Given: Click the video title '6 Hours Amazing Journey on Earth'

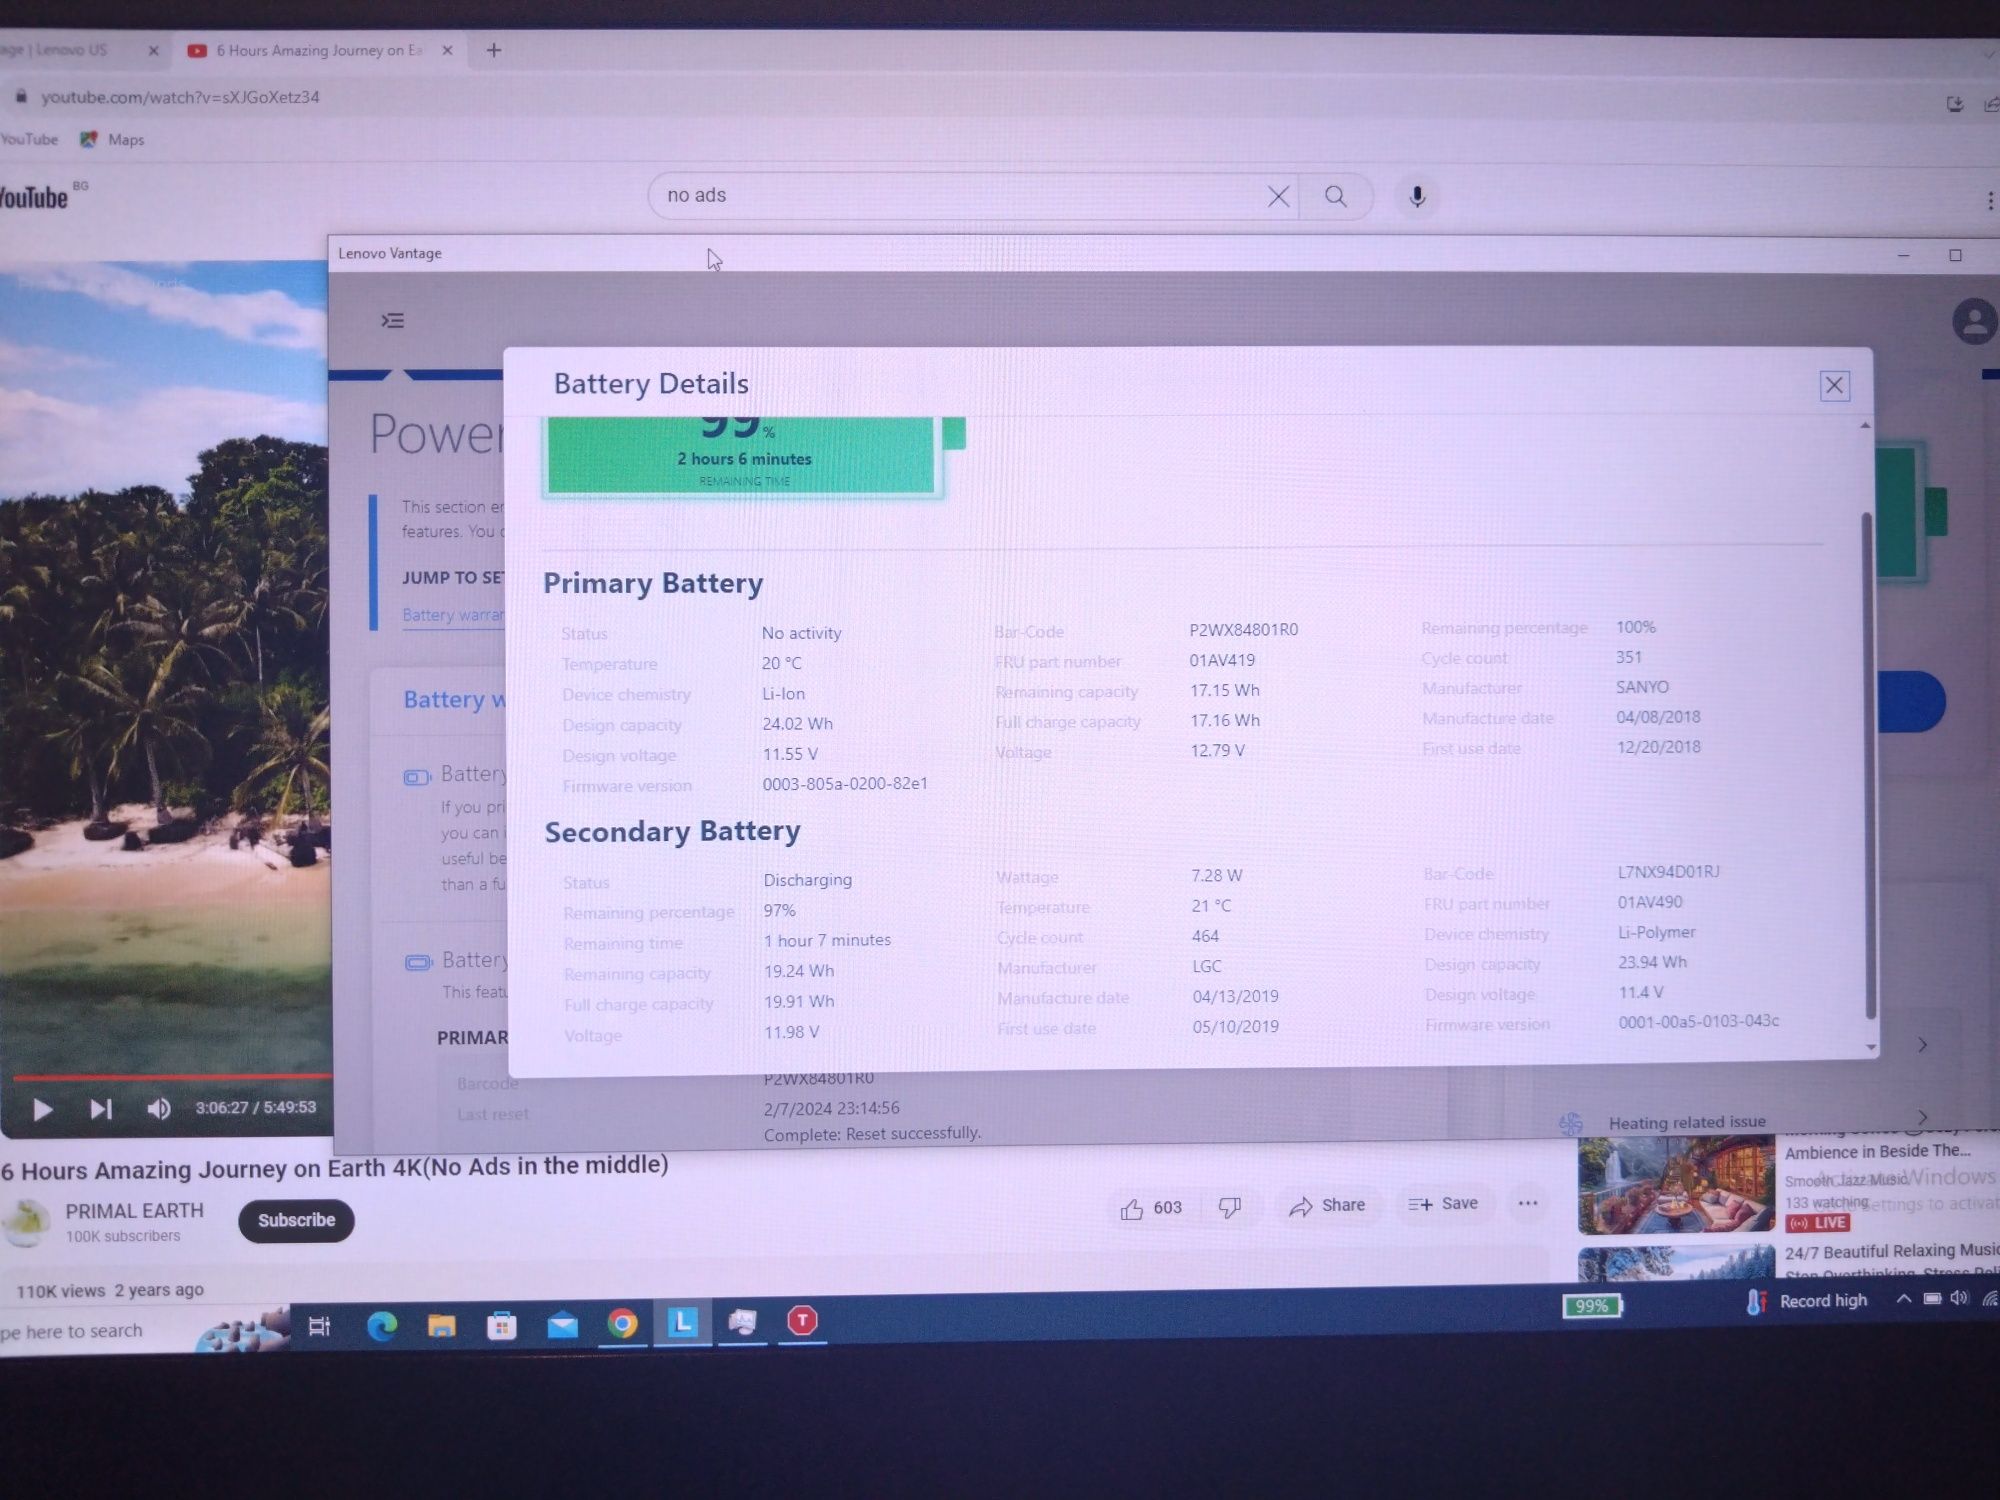Looking at the screenshot, I should click(334, 1168).
